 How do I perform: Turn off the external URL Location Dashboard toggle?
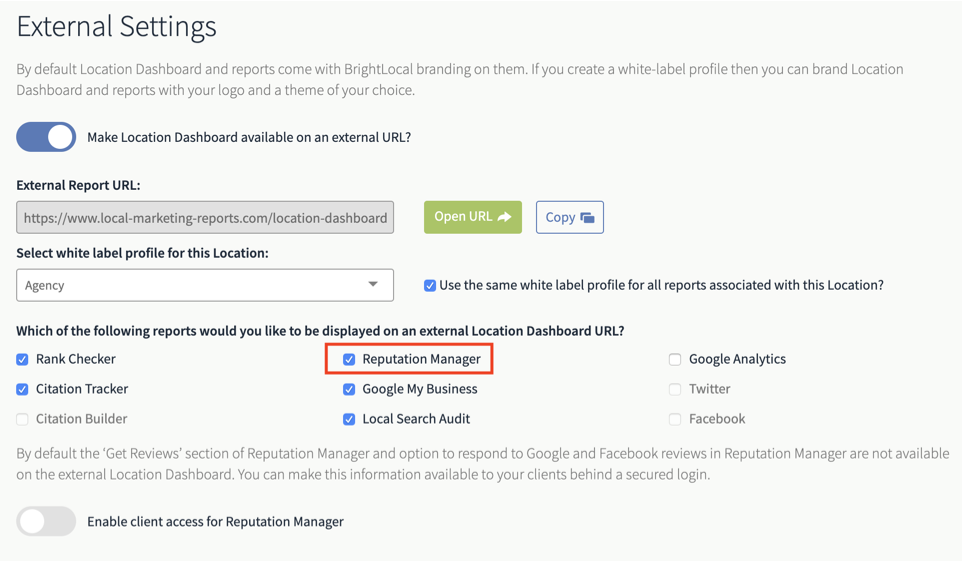46,137
